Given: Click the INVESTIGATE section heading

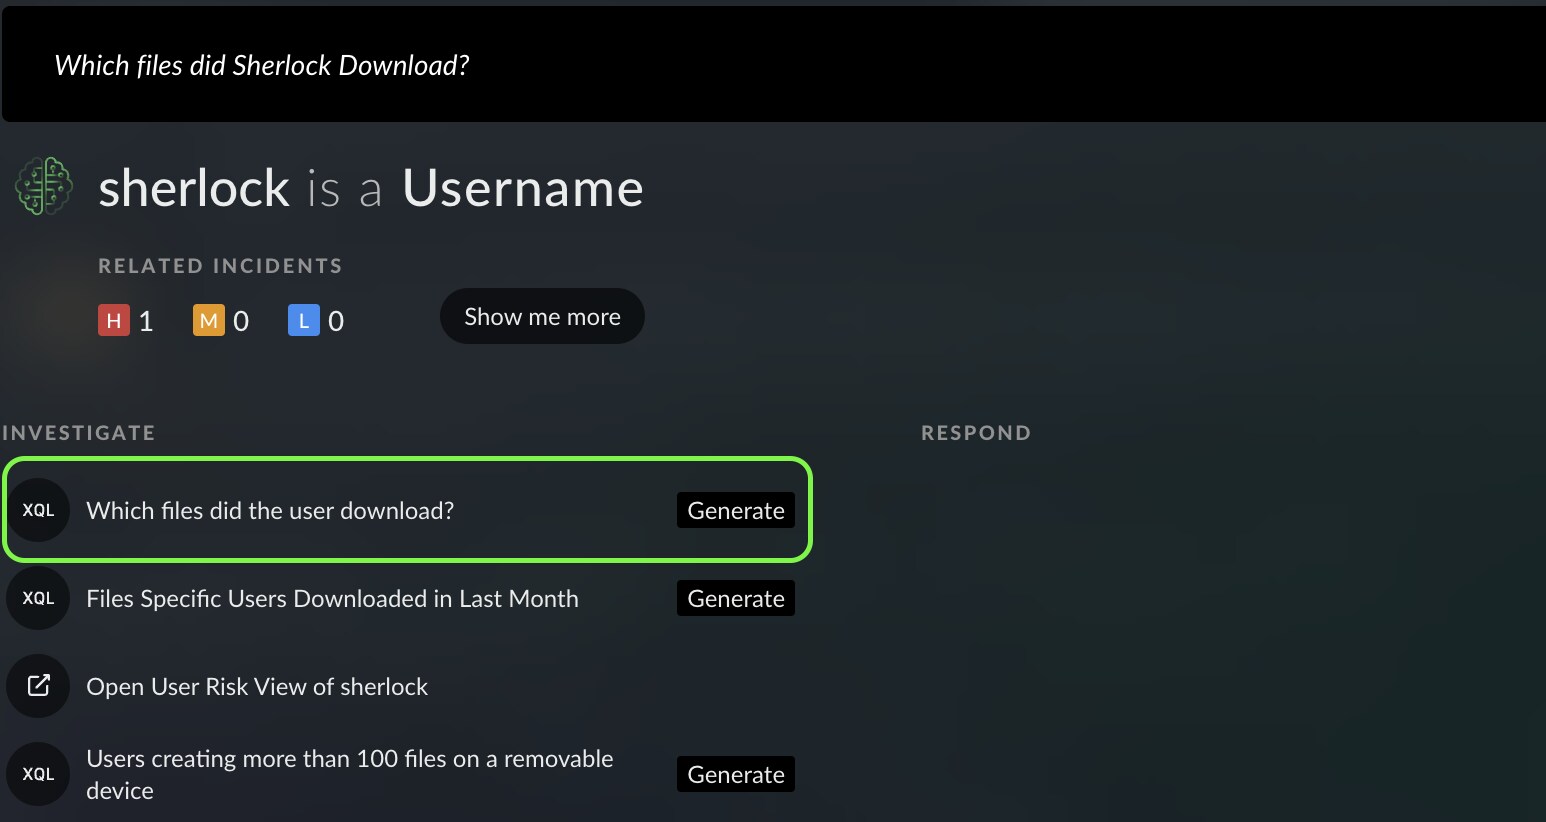Looking at the screenshot, I should coord(79,433).
